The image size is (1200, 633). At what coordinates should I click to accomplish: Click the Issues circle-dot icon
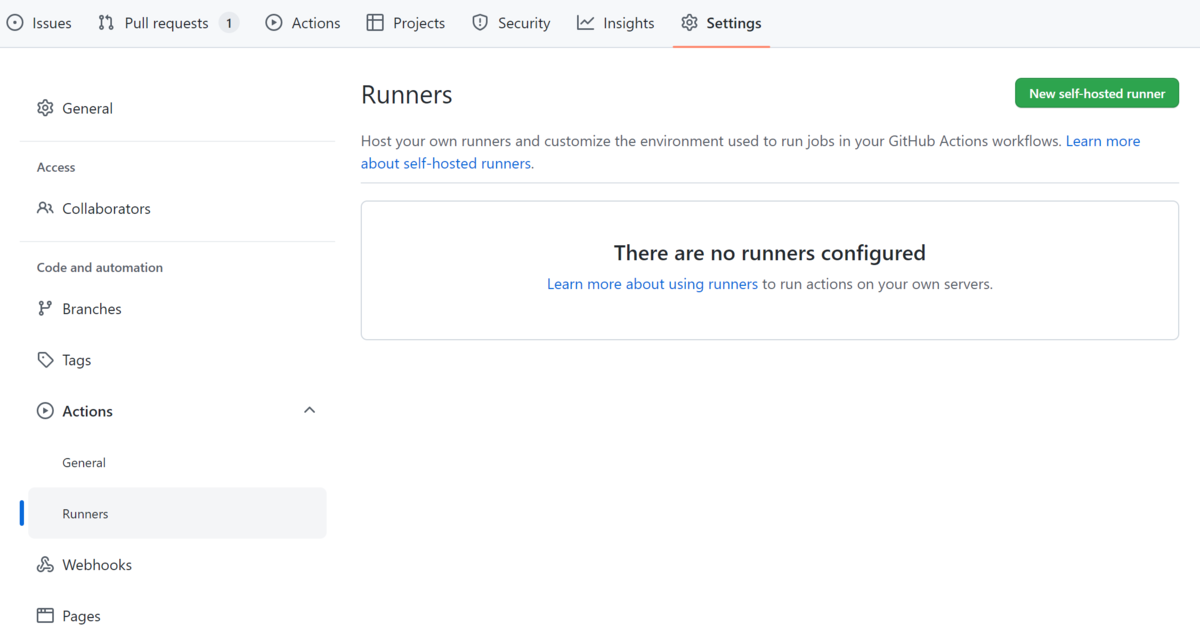coord(15,23)
